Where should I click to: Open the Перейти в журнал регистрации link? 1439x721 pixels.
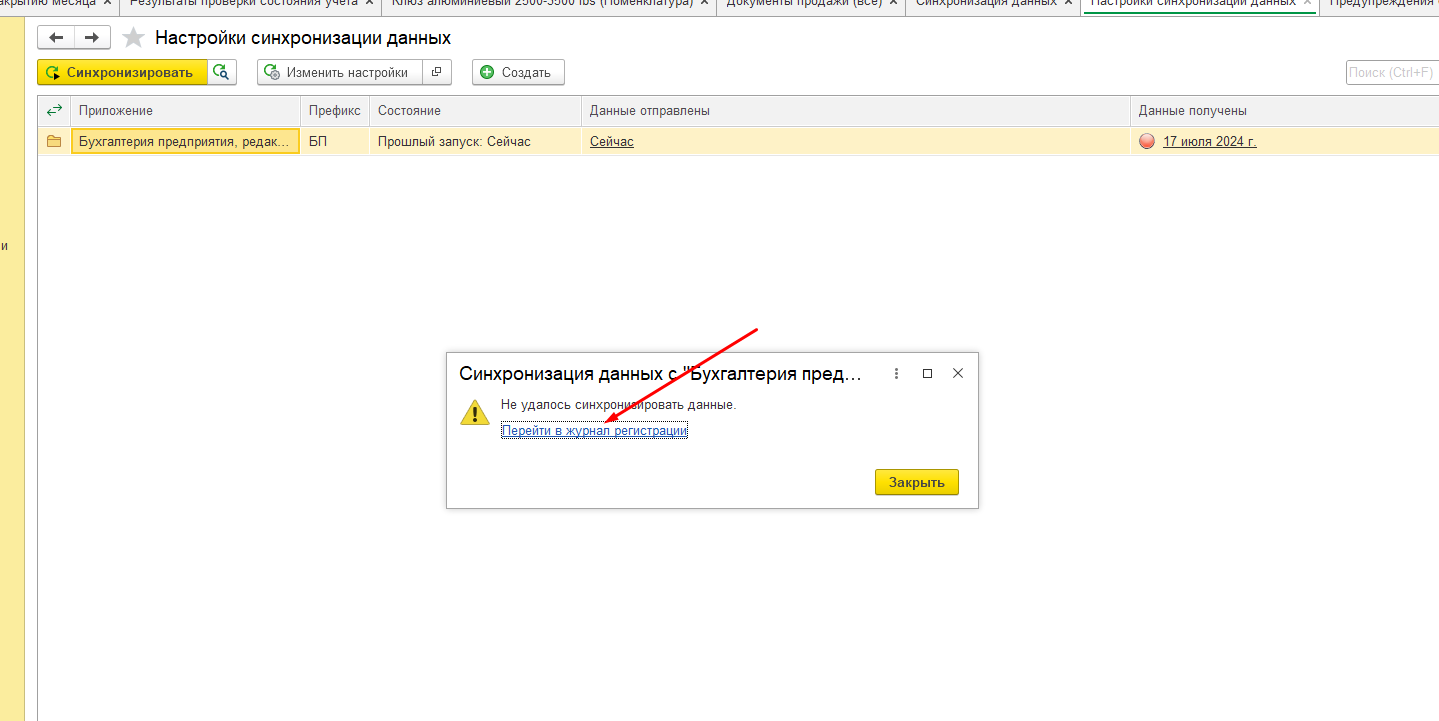point(594,431)
